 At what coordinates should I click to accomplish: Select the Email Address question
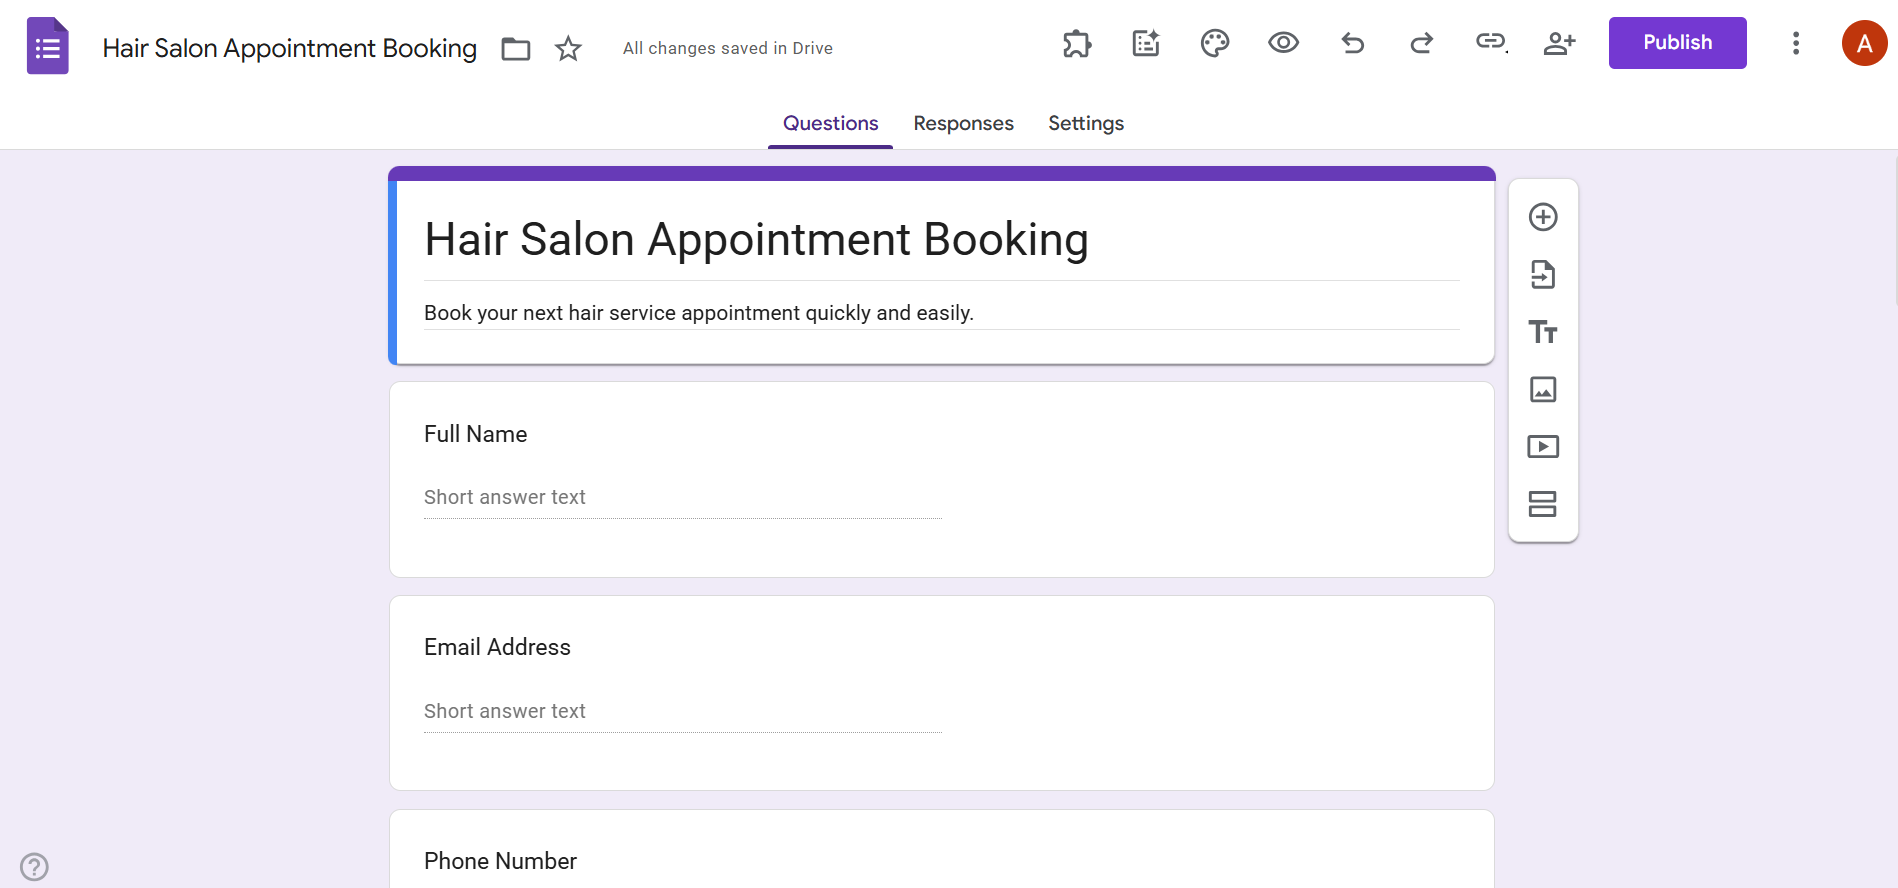pyautogui.click(x=941, y=693)
